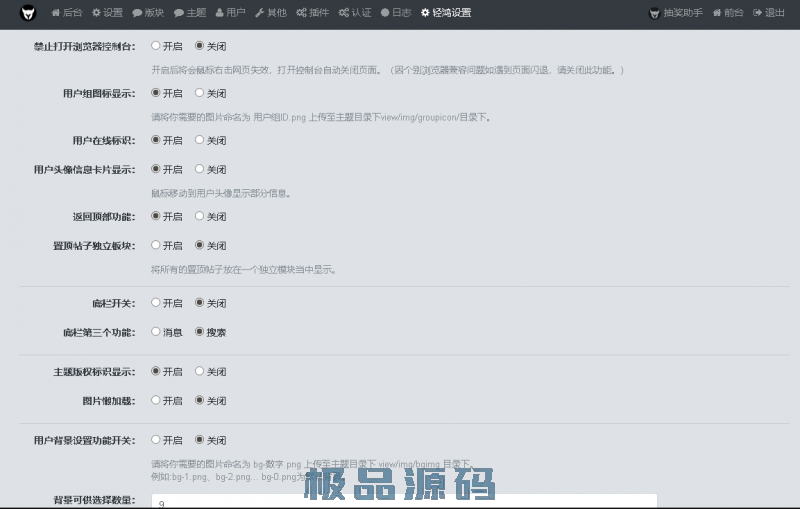Click the person icon beside 用户
The width and height of the screenshot is (800, 509).
[220, 13]
